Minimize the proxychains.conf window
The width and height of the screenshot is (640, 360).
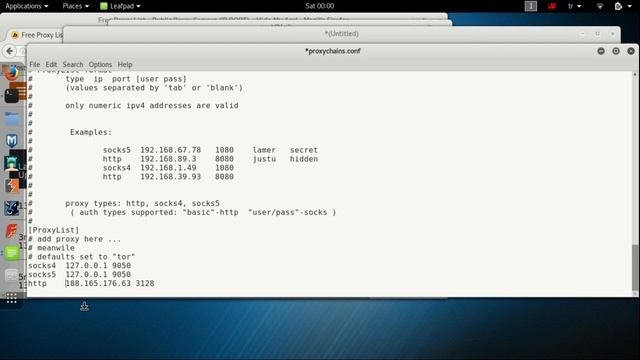601,51
